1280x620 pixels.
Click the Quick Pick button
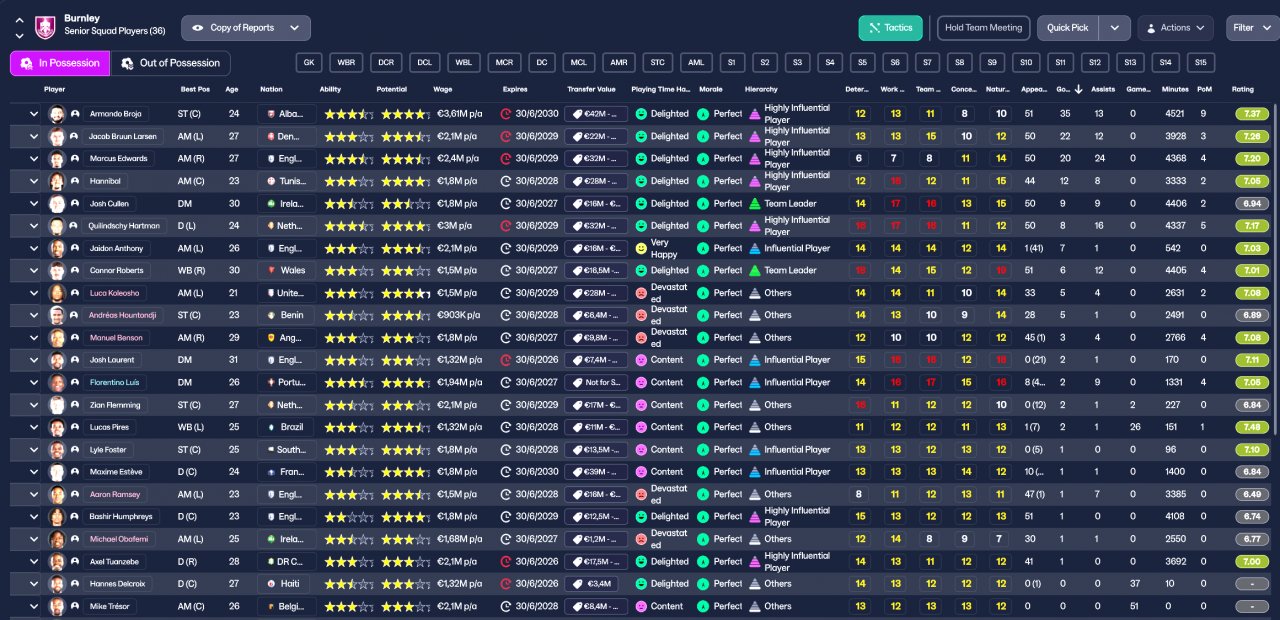coord(1068,28)
